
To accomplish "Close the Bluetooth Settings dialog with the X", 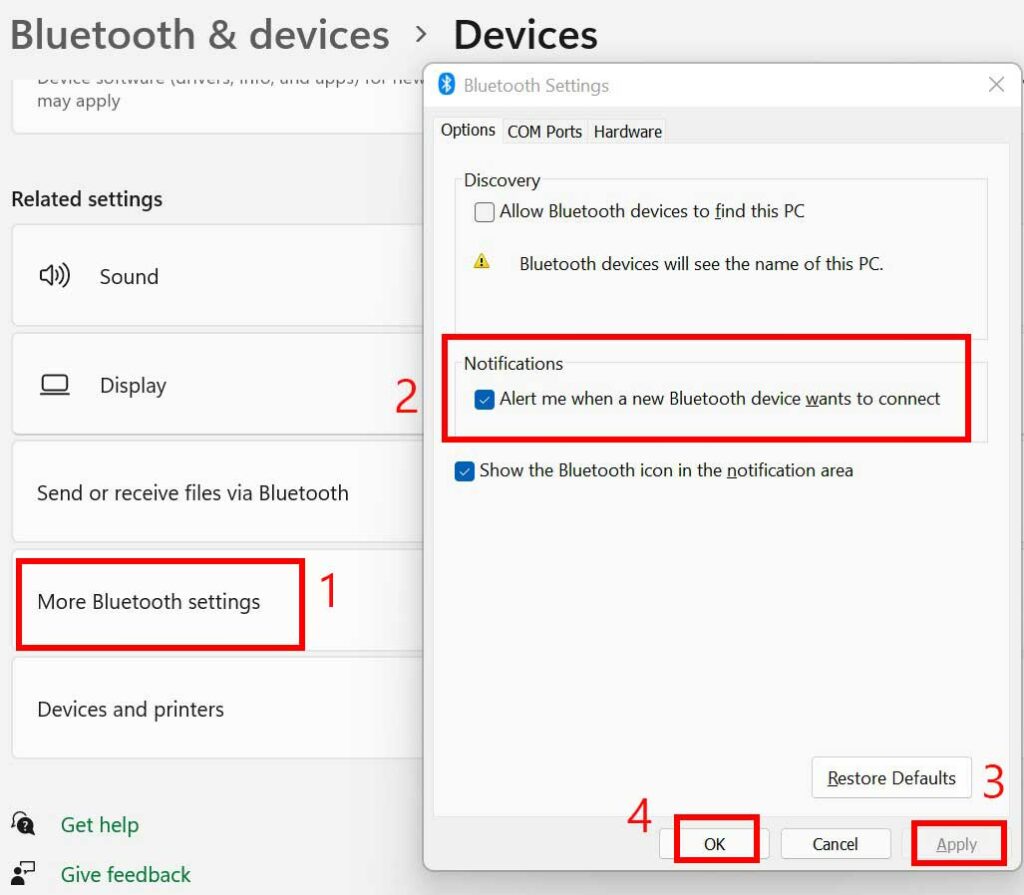I will coord(996,85).
